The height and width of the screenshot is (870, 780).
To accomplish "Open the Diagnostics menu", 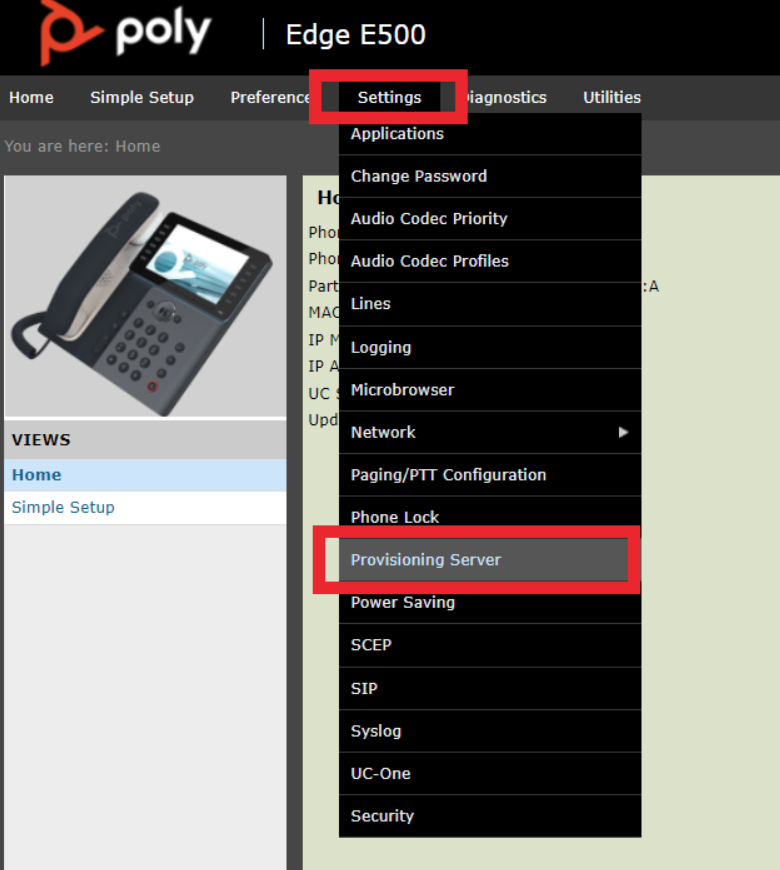I will [x=506, y=98].
